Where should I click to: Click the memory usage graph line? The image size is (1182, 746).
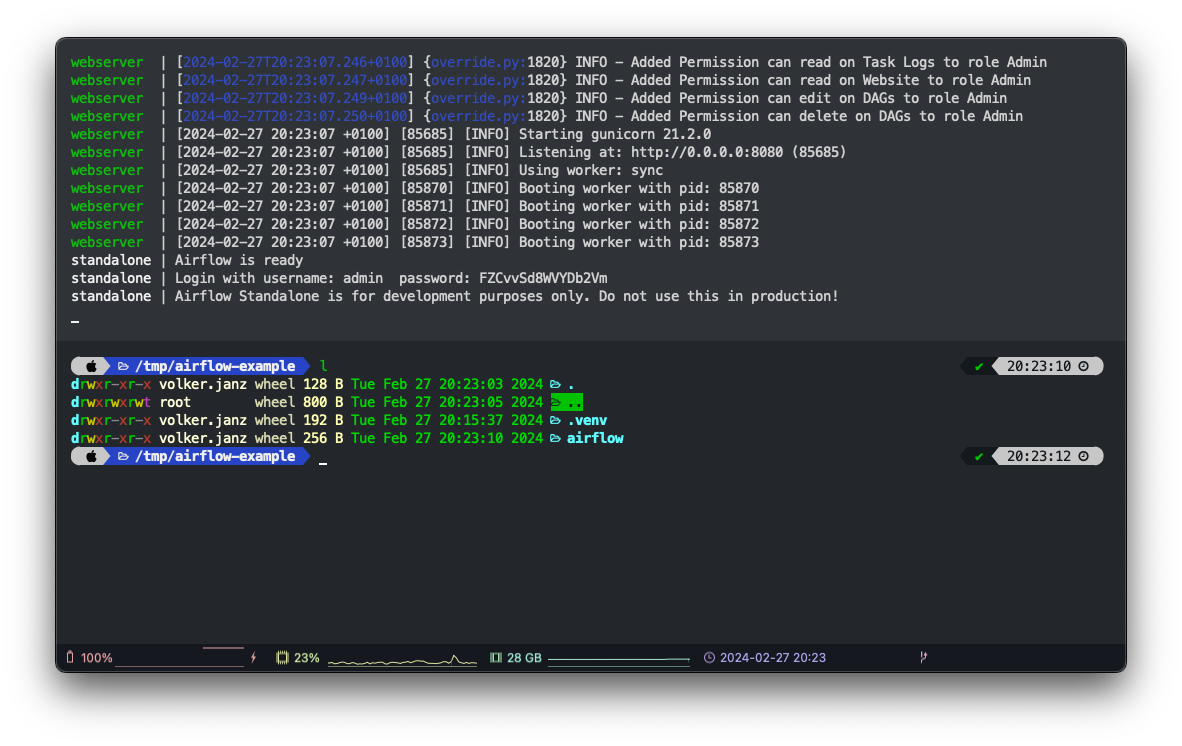tap(618, 660)
